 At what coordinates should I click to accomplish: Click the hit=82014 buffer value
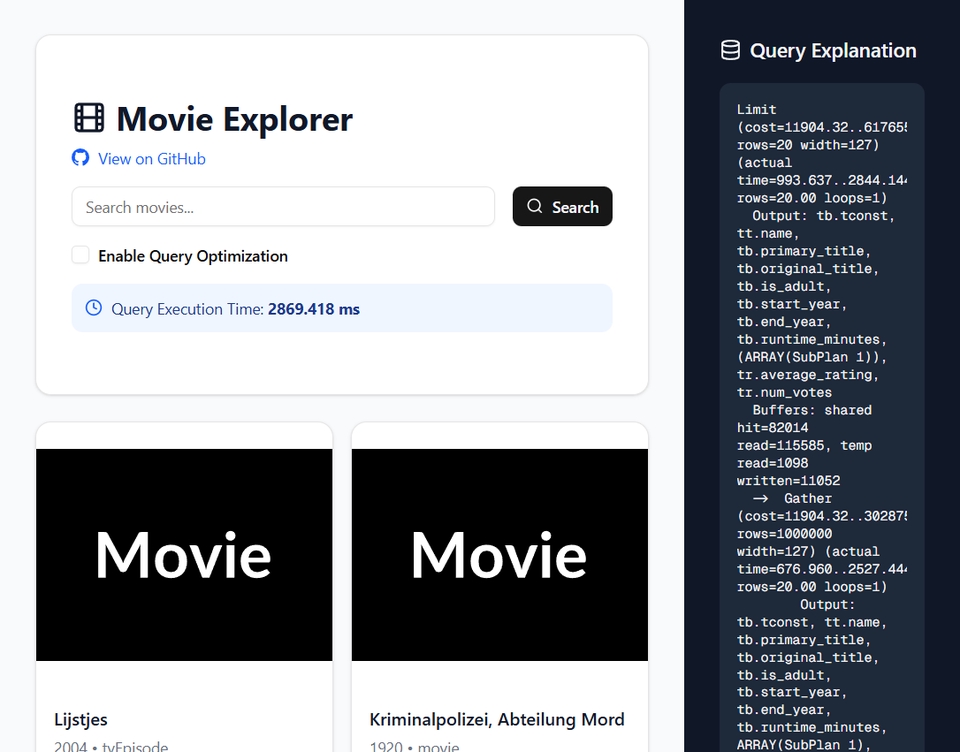(x=773, y=428)
